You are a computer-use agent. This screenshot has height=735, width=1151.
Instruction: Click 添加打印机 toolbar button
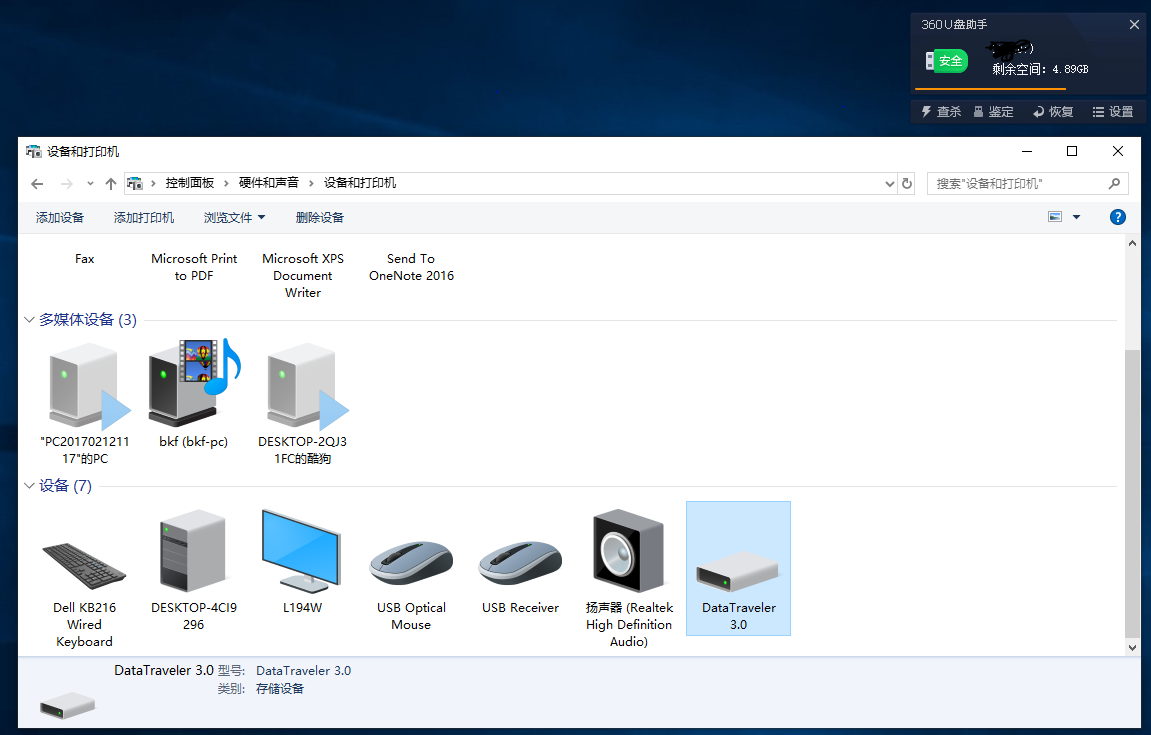144,217
